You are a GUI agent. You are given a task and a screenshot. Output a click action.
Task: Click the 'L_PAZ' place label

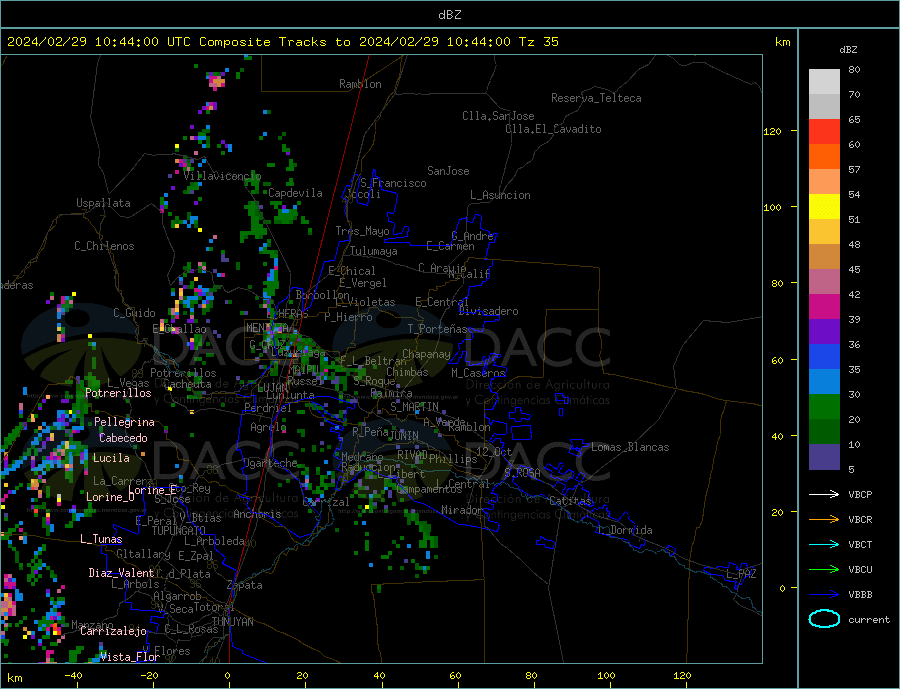[x=742, y=574]
